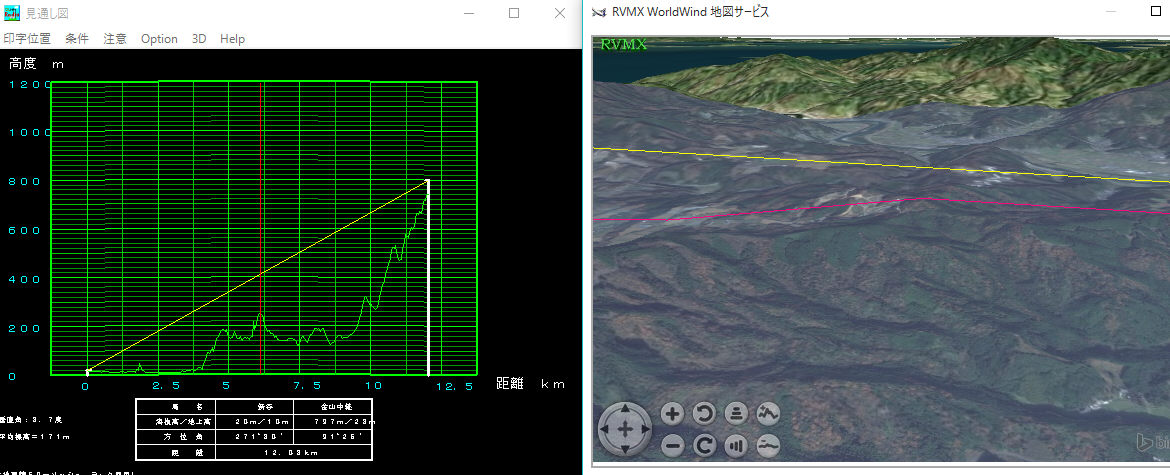Click the zoom in plus button
The height and width of the screenshot is (475, 1170).
673,413
